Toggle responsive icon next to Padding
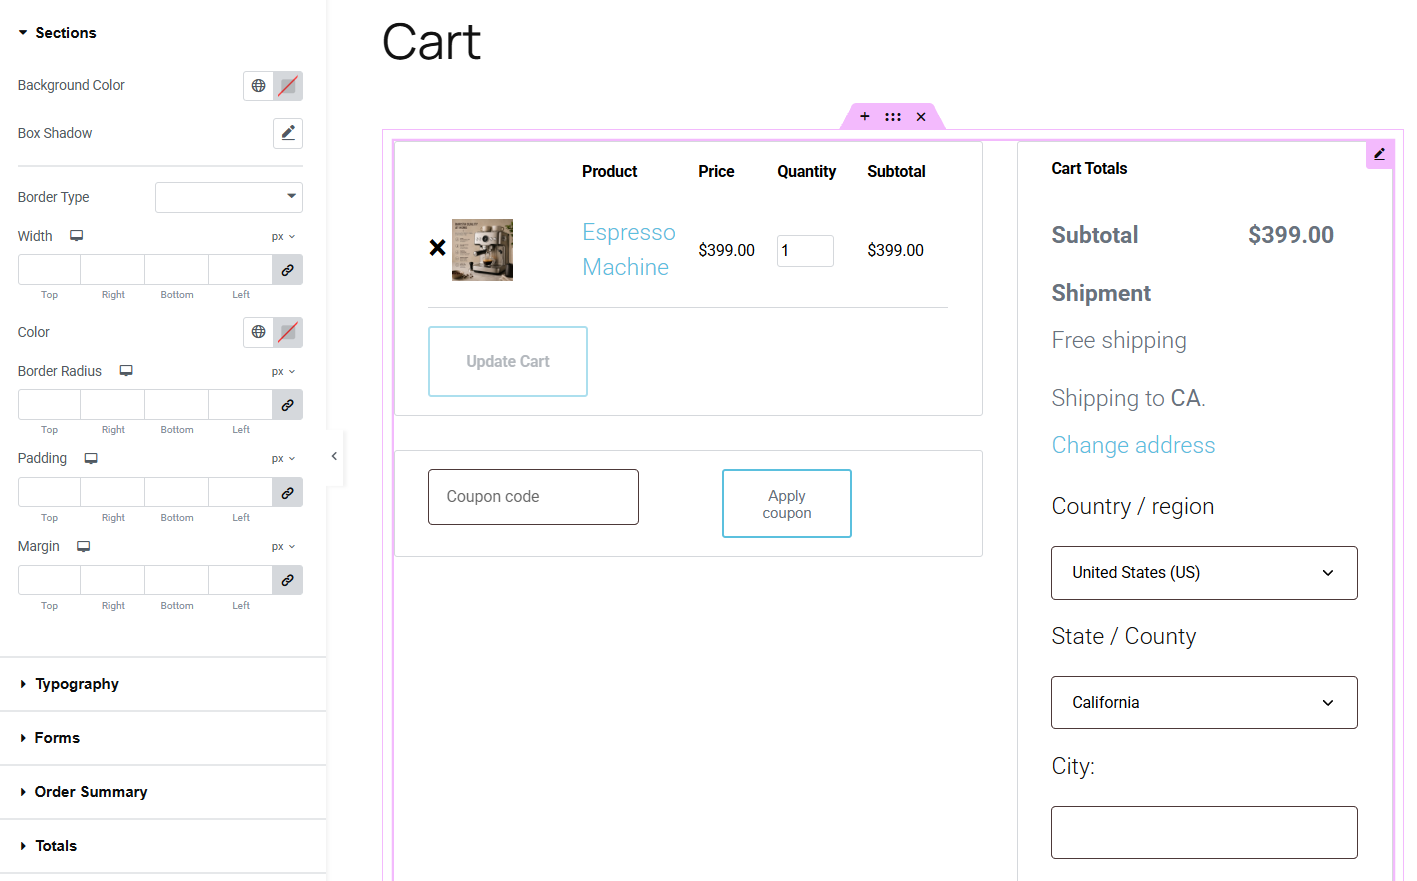The width and height of the screenshot is (1417, 881). pos(91,458)
